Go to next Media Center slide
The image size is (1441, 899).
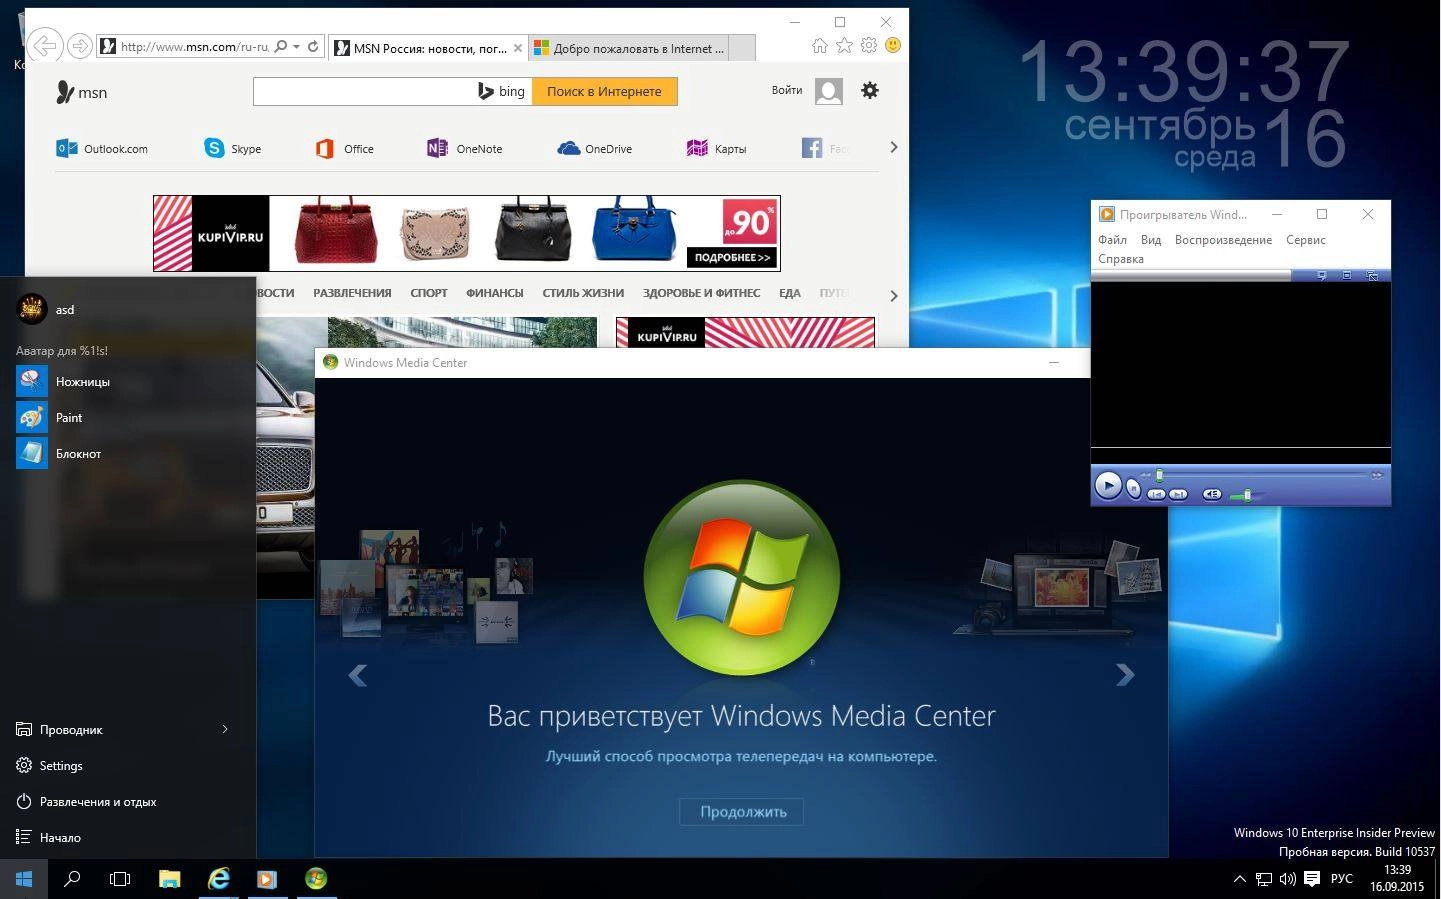(x=1125, y=675)
